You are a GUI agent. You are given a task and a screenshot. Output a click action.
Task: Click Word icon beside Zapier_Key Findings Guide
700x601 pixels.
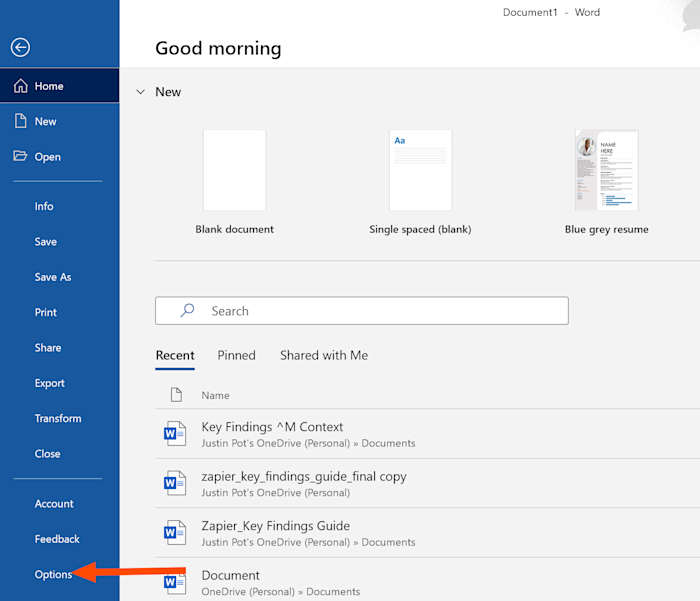click(x=175, y=533)
